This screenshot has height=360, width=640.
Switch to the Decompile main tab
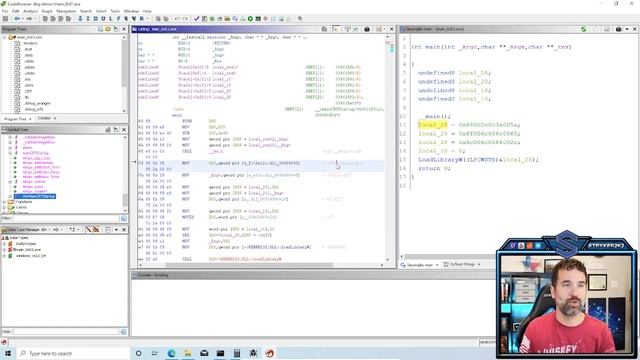tap(420, 265)
